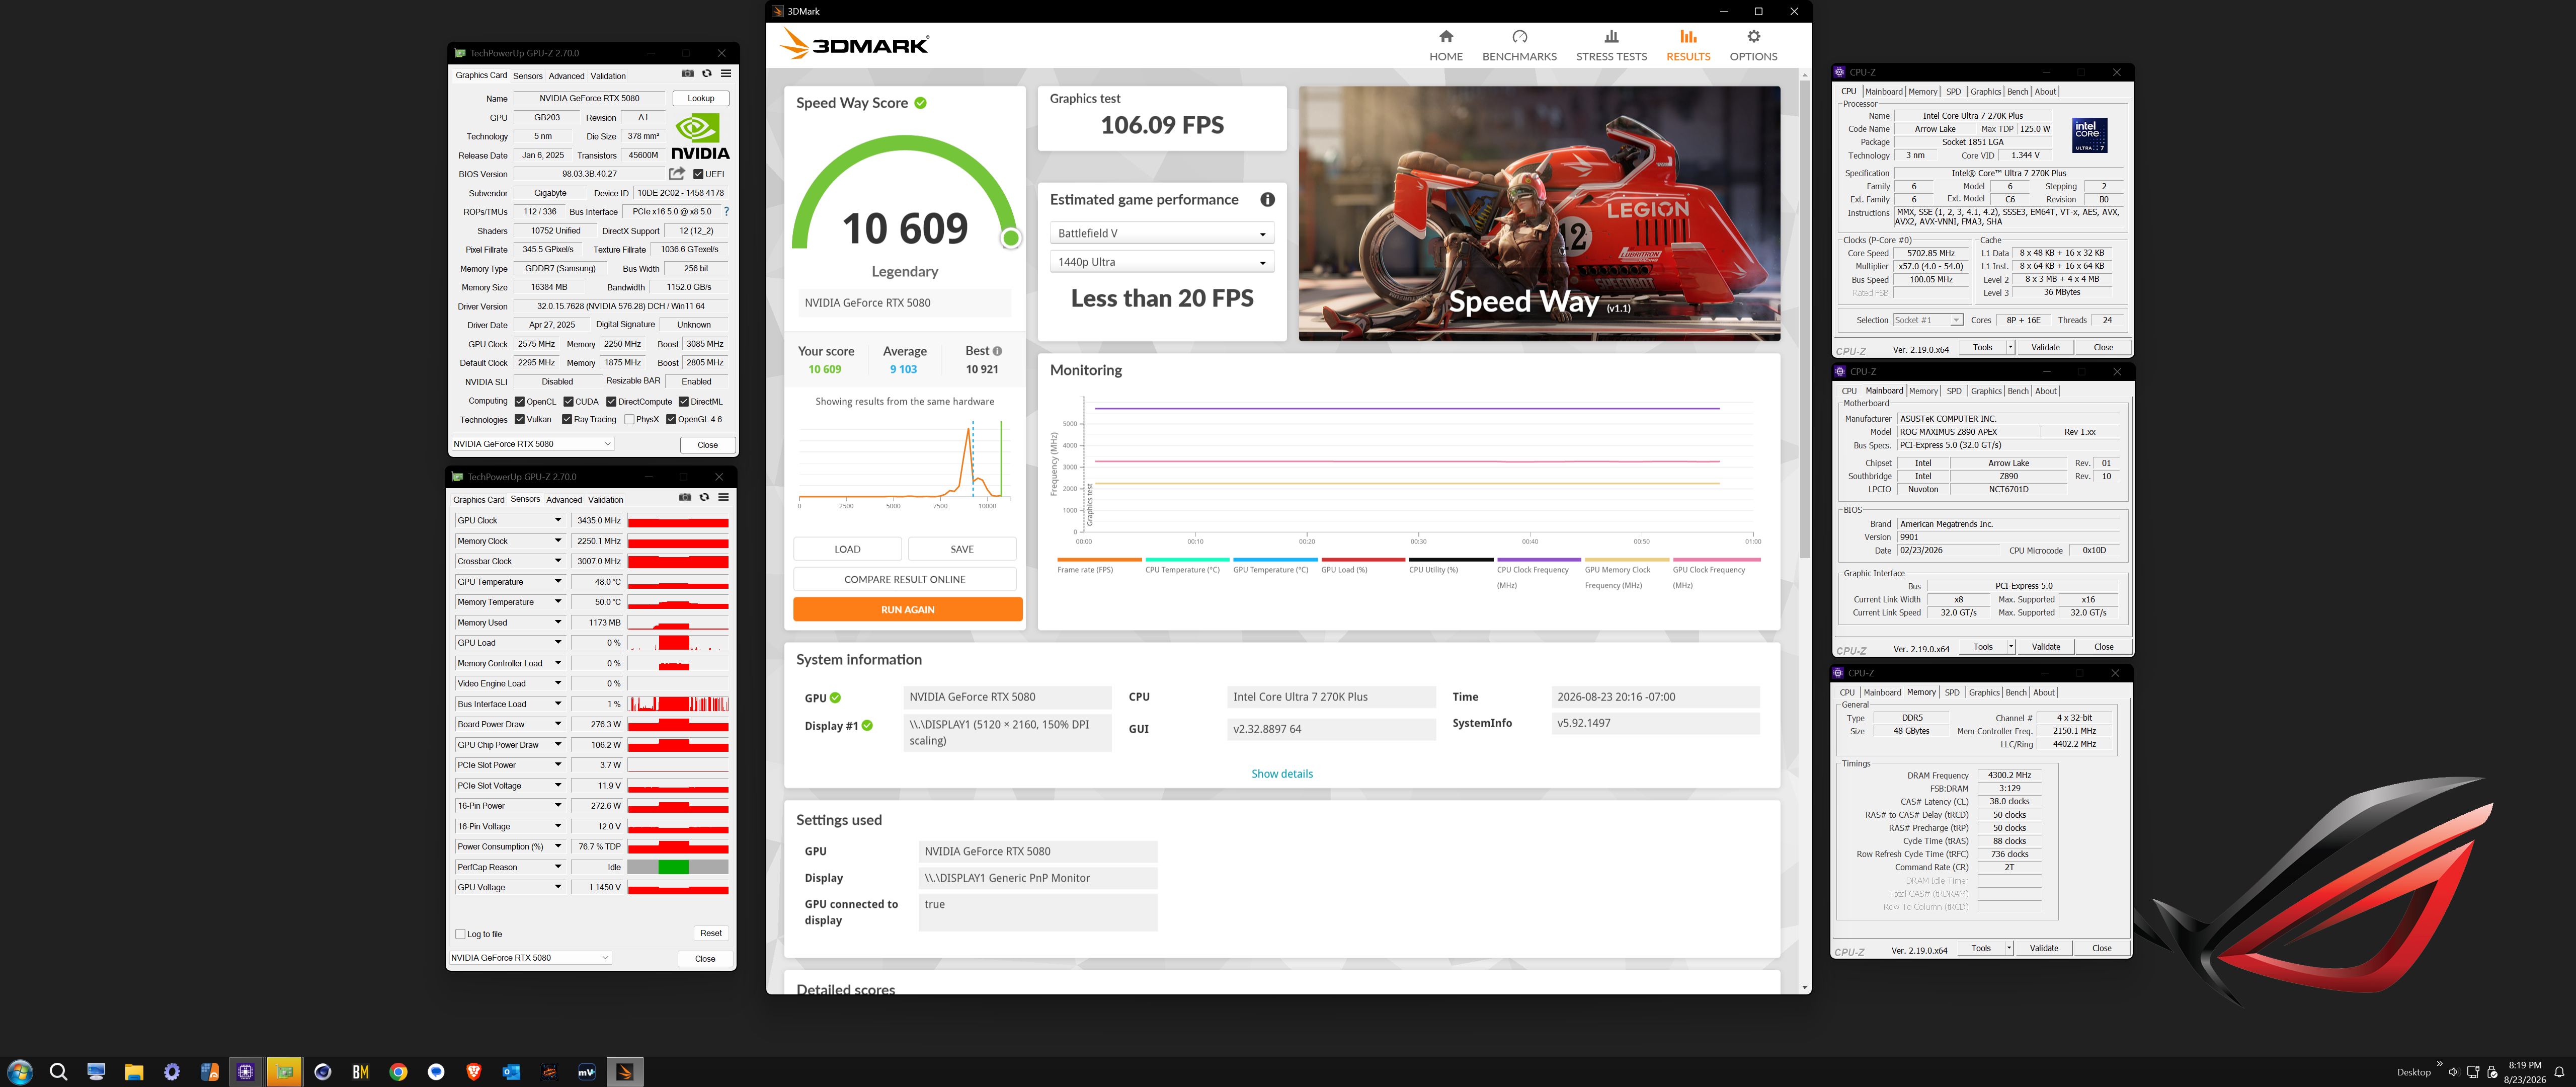This screenshot has height=1087, width=2576.
Task: Open the Windows Start menu
Action: (20, 1072)
